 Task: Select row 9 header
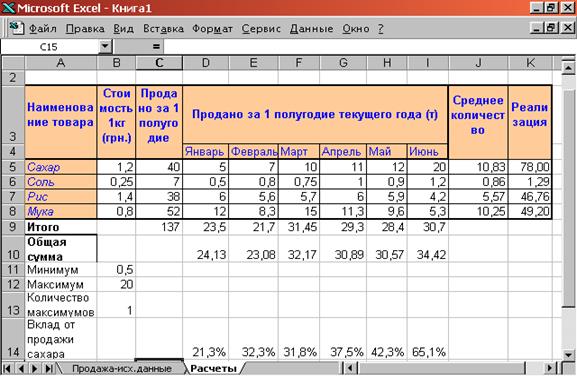tap(13, 227)
